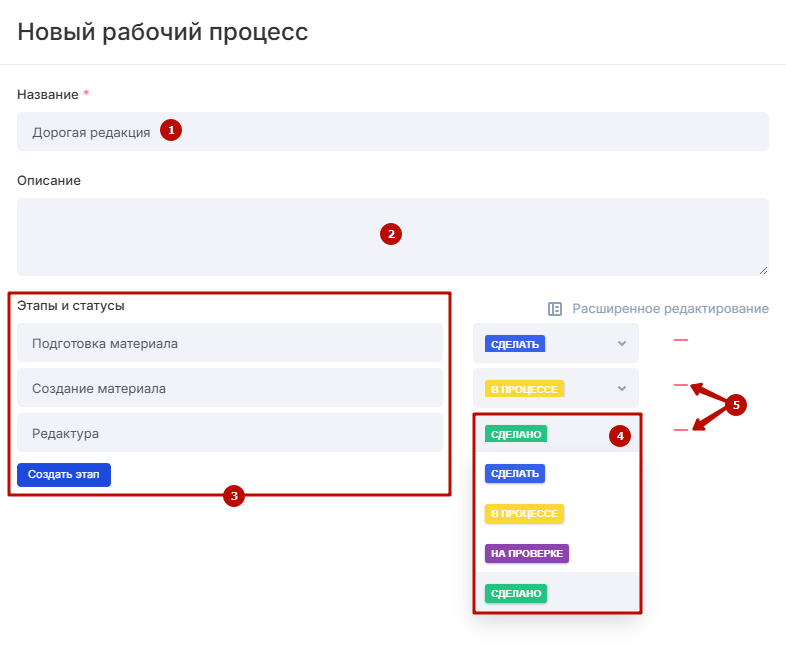Click yellow В ПРОЦЕССЕ badge in second row

coord(524,388)
